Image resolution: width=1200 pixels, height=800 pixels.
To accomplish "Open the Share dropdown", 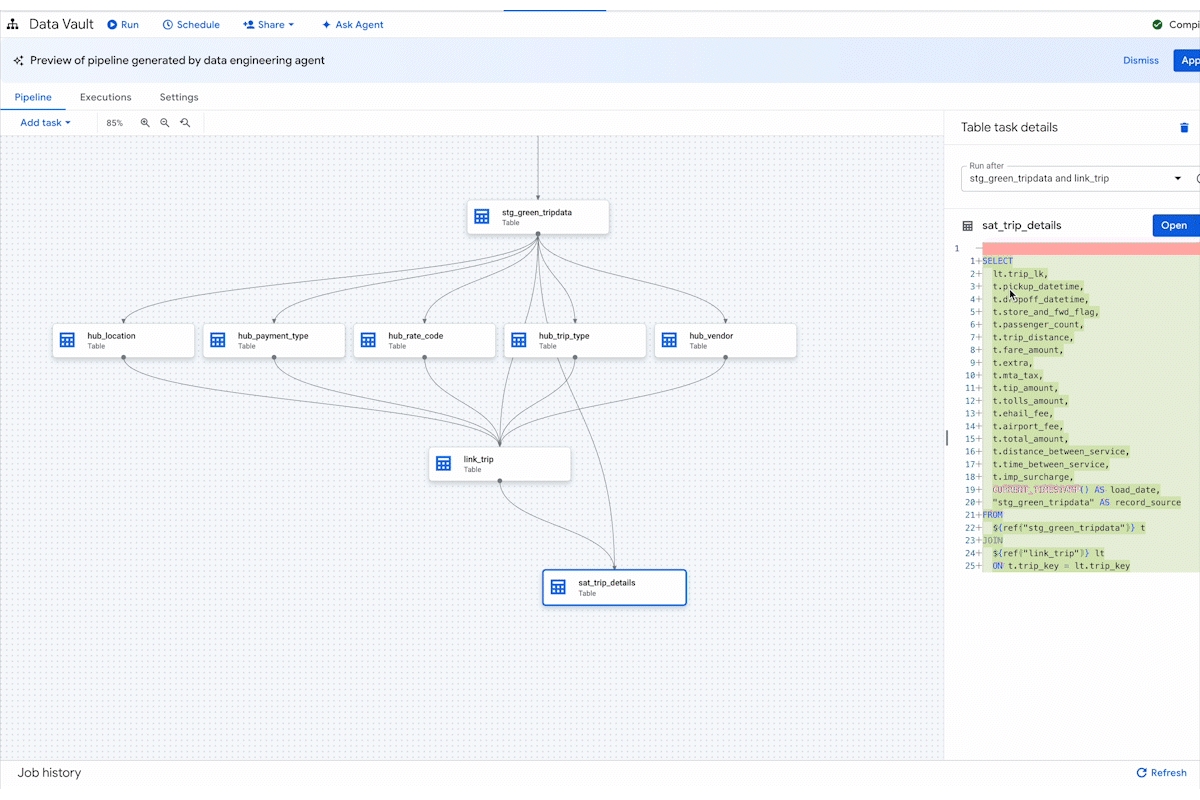I will [267, 24].
